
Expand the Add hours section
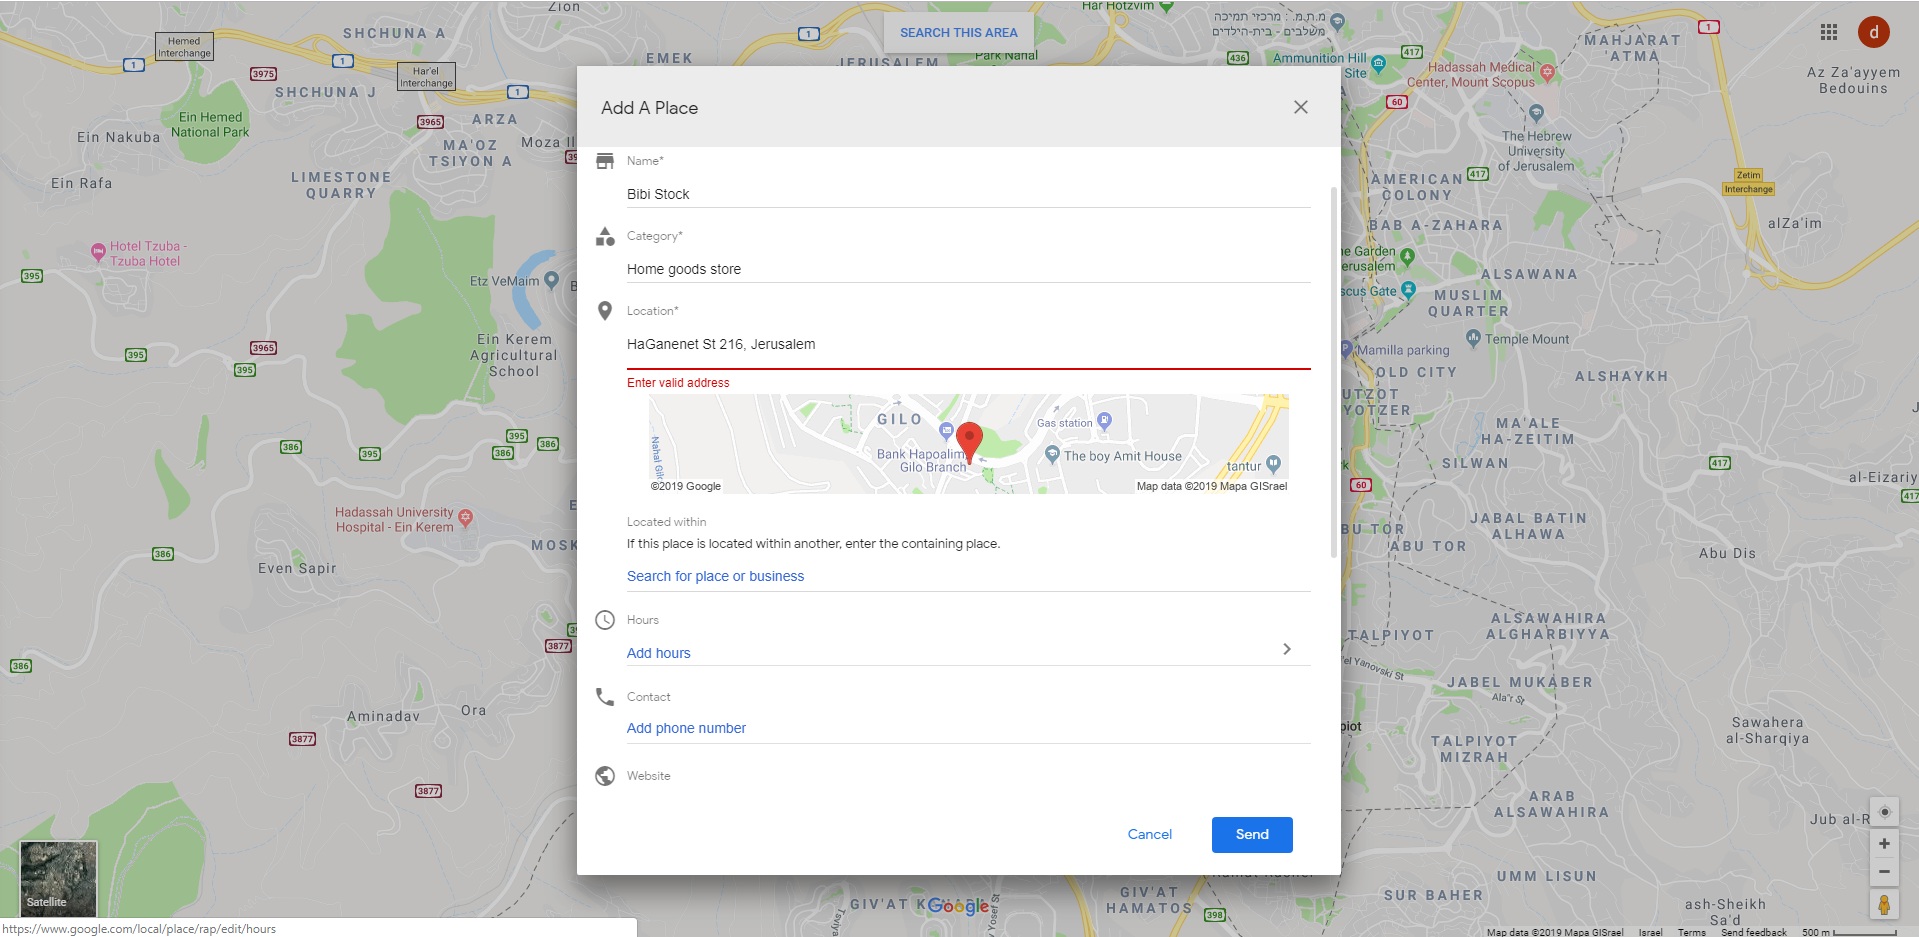pos(658,653)
